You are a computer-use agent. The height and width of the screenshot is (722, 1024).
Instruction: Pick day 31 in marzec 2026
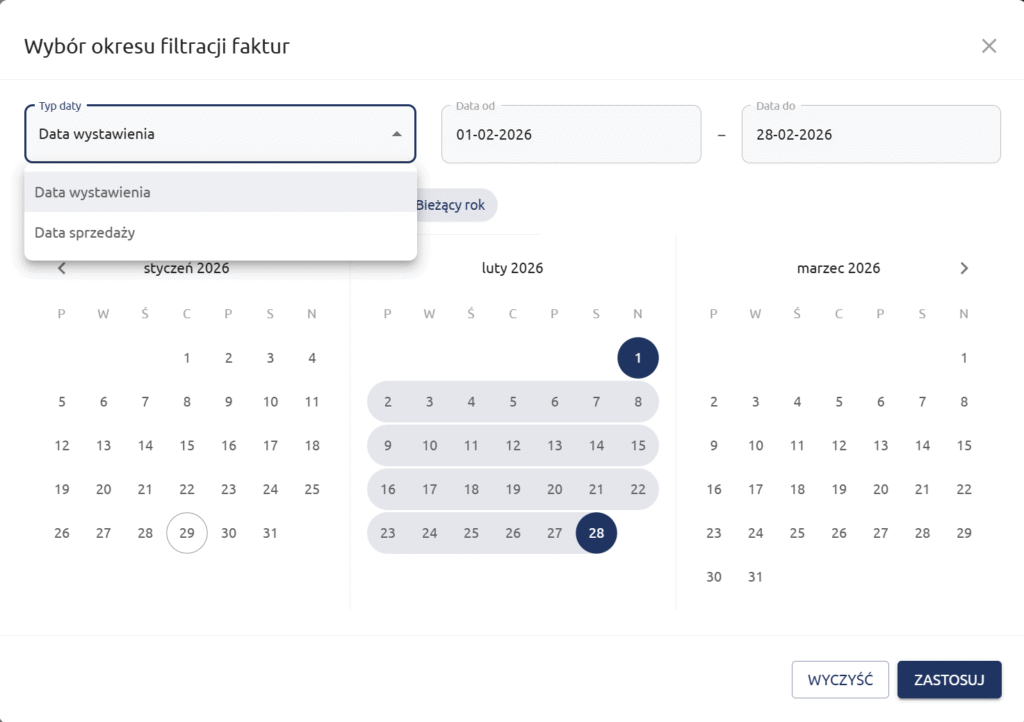(756, 577)
